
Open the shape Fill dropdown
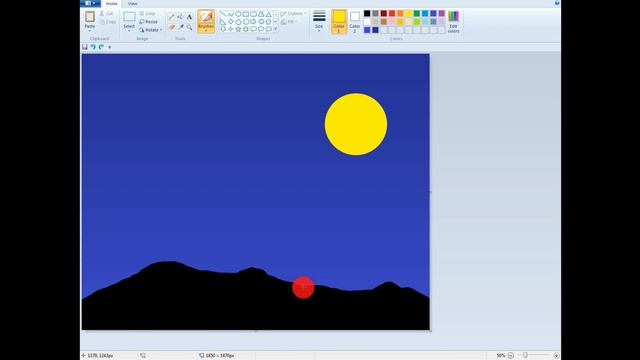[x=289, y=22]
